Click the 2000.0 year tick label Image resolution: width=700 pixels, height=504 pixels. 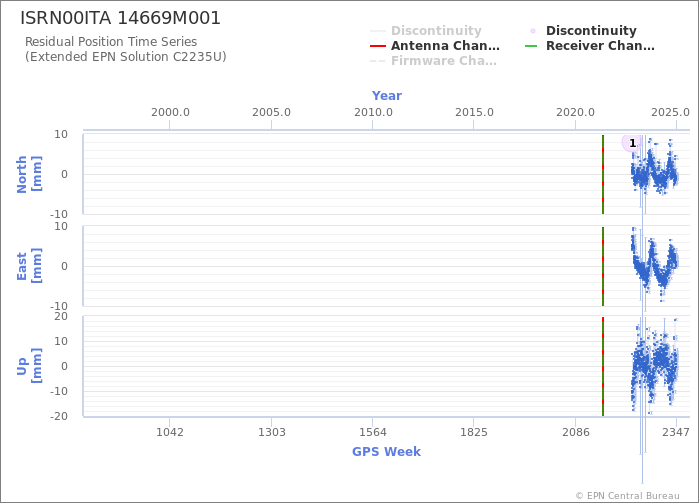click(x=170, y=112)
